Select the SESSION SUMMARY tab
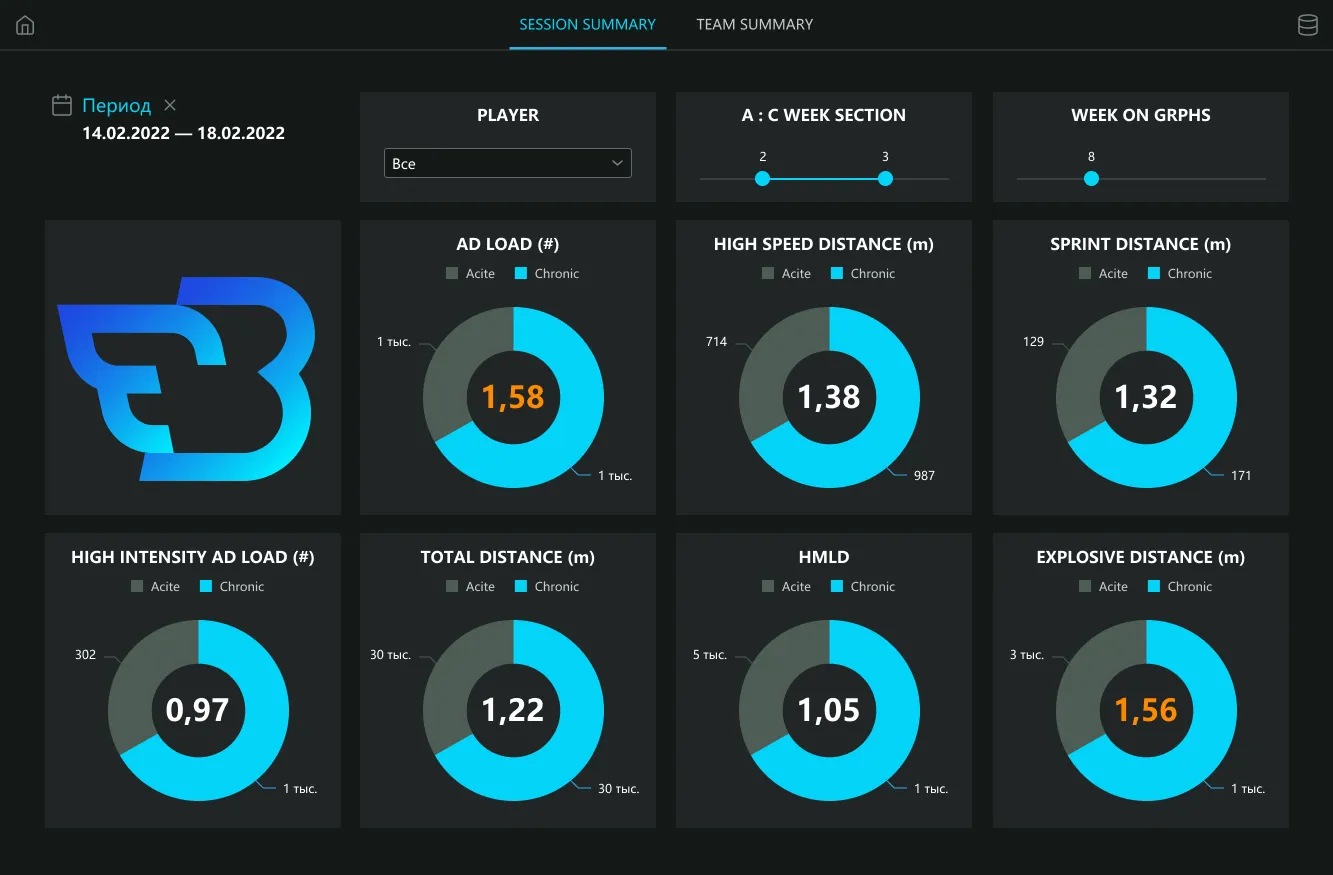 (x=587, y=25)
